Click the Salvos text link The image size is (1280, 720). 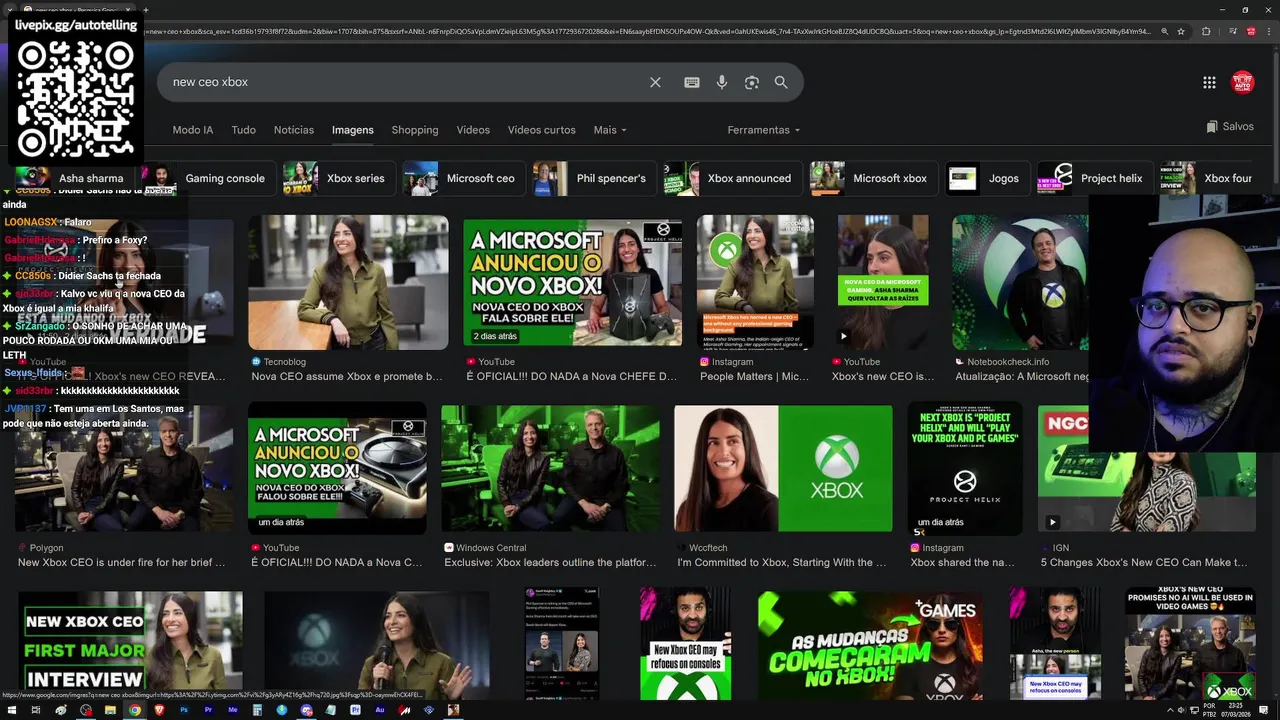click(x=1238, y=127)
